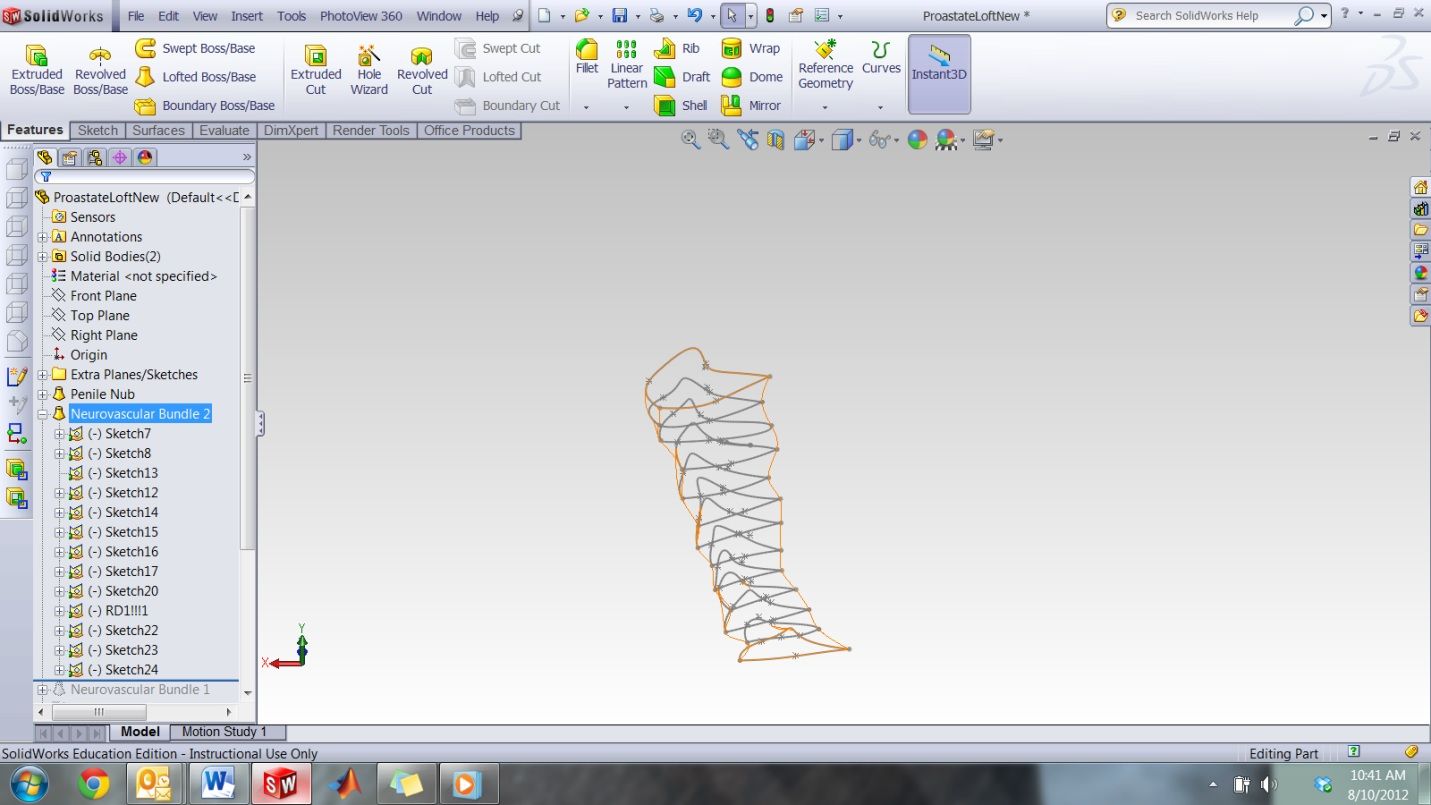Expand Curves dropdown arrow
This screenshot has height=805, width=1431.
point(881,107)
